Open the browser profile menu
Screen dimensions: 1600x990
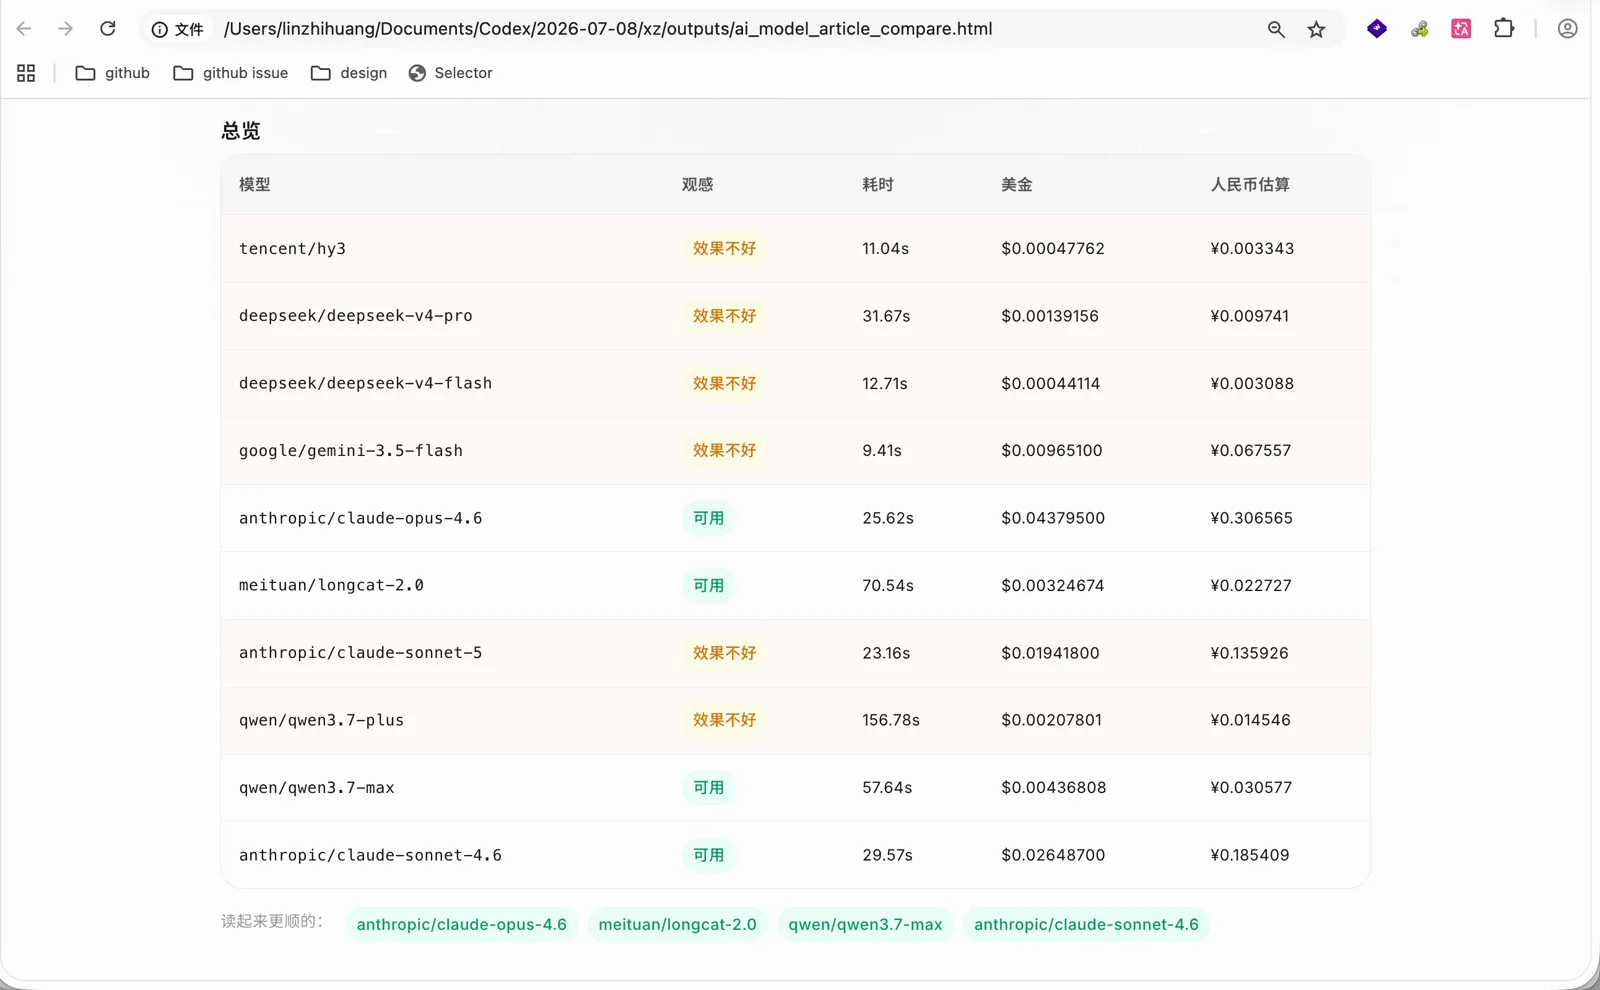[x=1567, y=29]
